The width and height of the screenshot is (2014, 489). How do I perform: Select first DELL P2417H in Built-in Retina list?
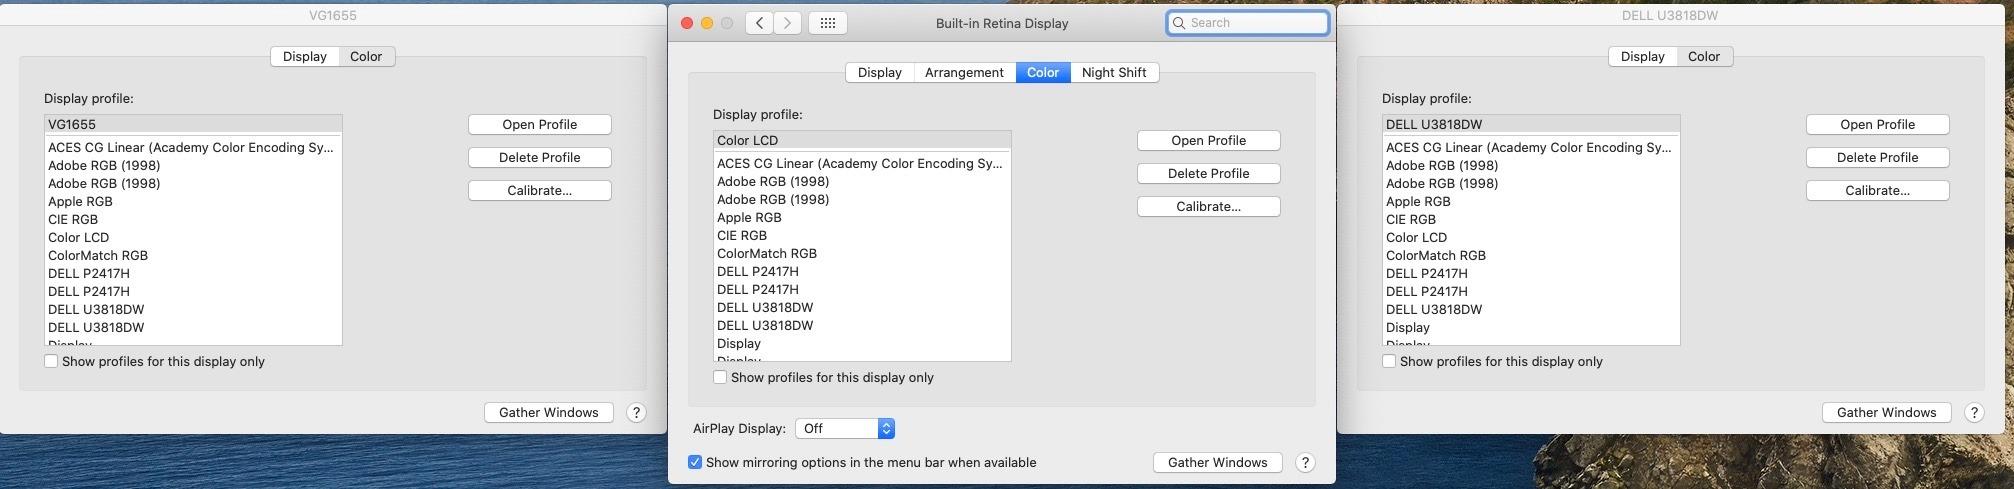click(862, 271)
